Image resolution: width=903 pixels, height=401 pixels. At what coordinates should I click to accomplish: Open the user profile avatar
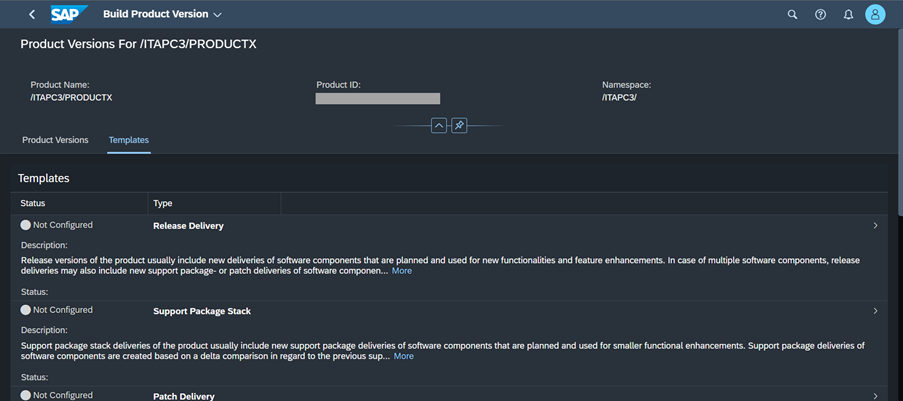pyautogui.click(x=875, y=14)
